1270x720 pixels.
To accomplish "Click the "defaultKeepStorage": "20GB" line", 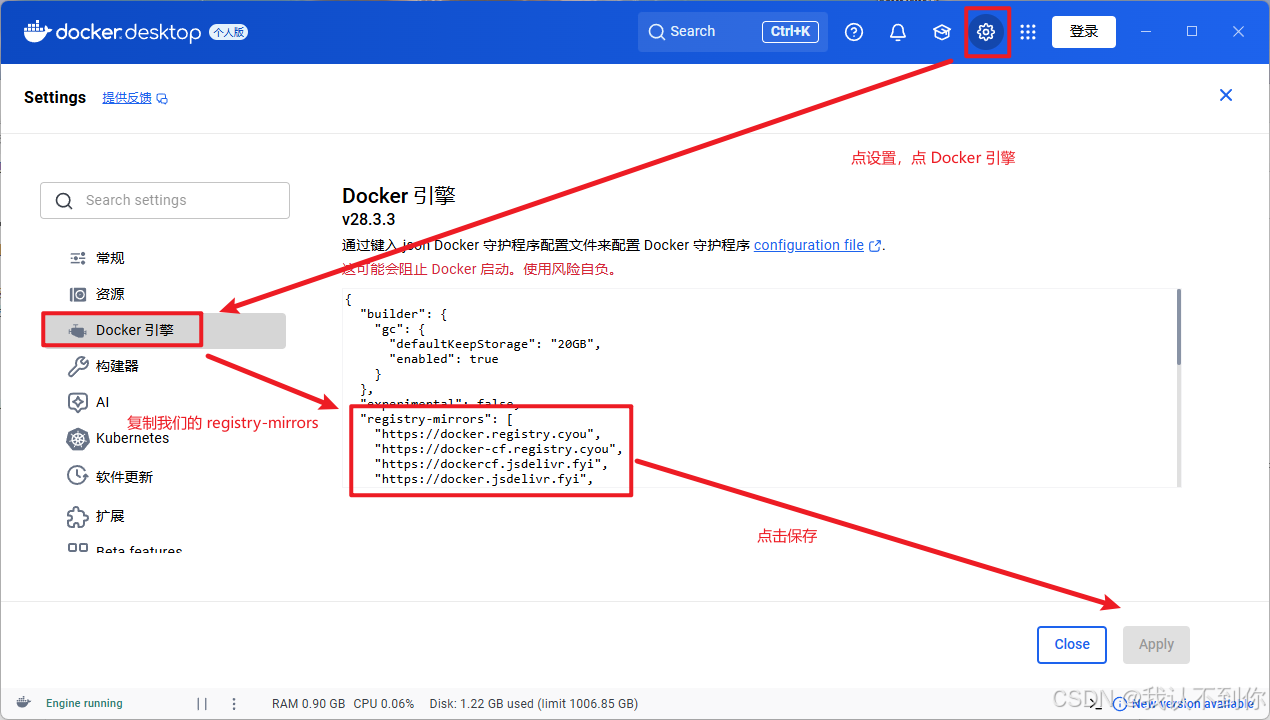I will pos(494,344).
